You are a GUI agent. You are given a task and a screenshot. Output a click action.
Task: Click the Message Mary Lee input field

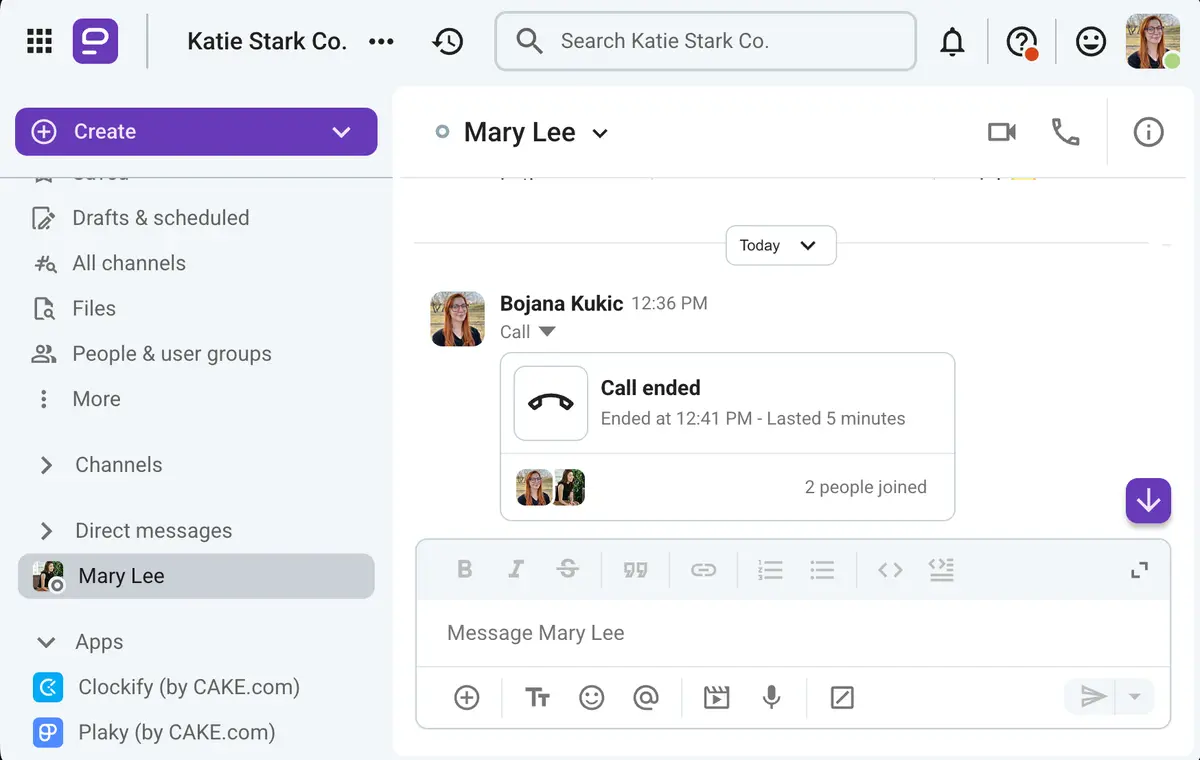pyautogui.click(x=790, y=633)
